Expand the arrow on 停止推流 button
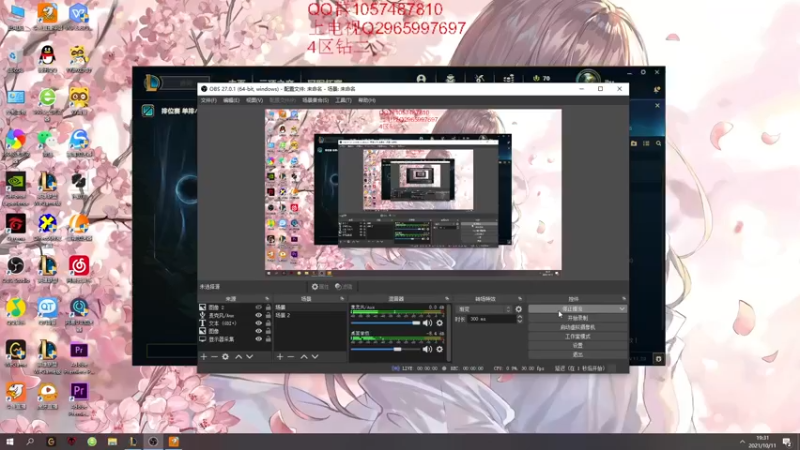Viewport: 800px width, 450px height. (622, 309)
